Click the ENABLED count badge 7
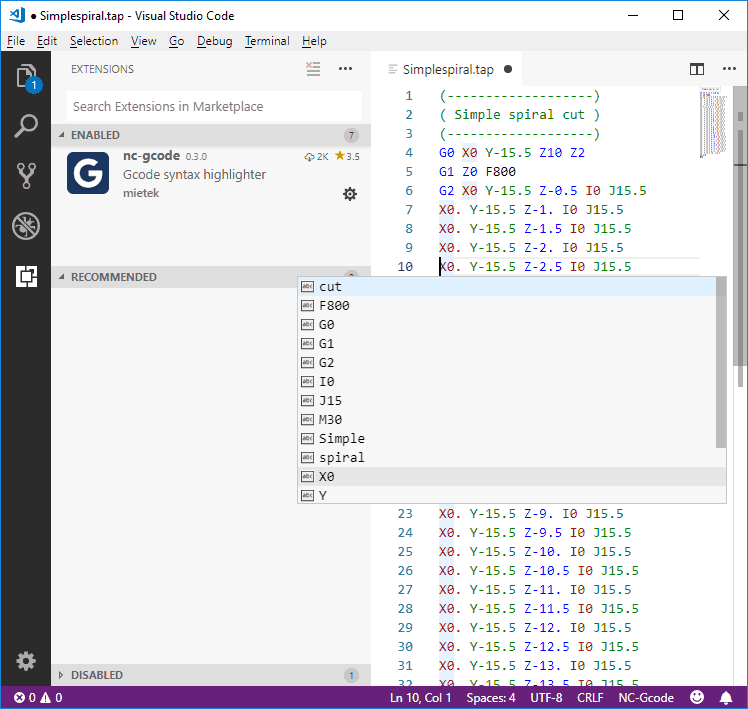Screen dimensions: 748x709 [x=351, y=135]
